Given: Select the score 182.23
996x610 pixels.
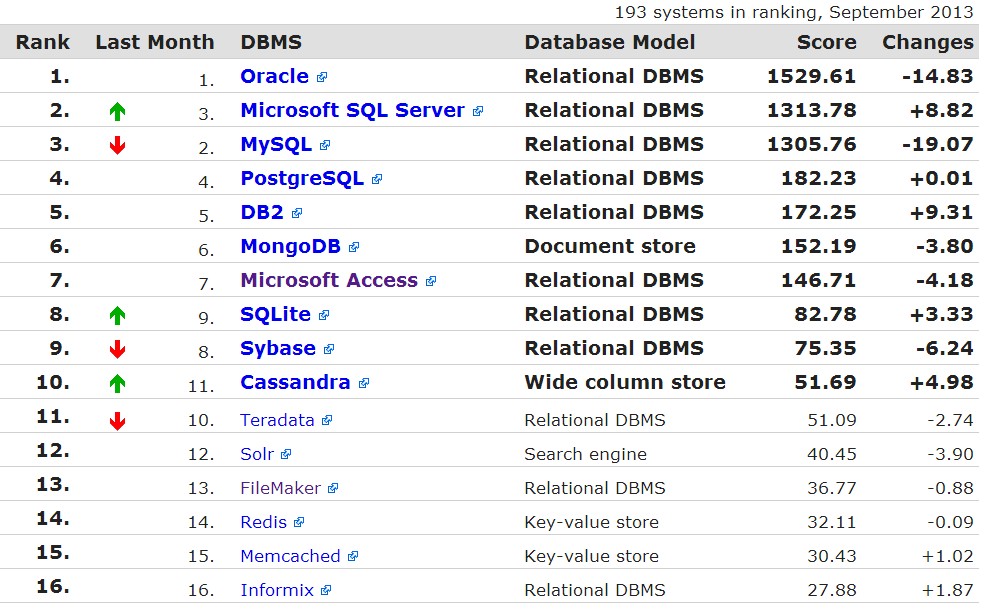Looking at the screenshot, I should (819, 179).
